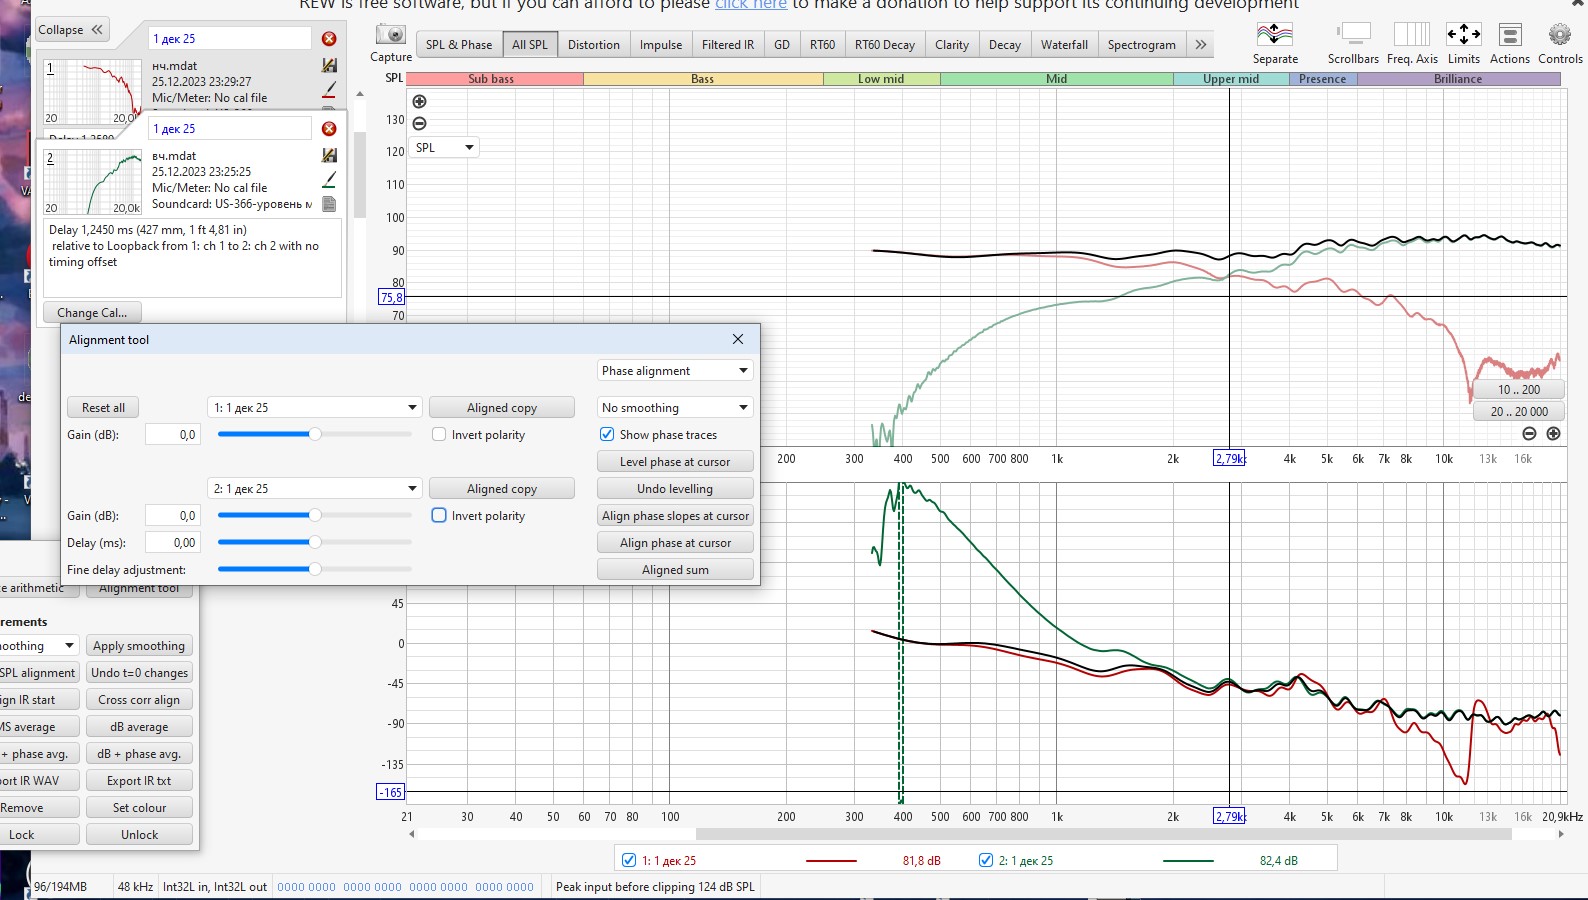
Task: Zoom out the SPL level axis
Action: pyautogui.click(x=420, y=123)
